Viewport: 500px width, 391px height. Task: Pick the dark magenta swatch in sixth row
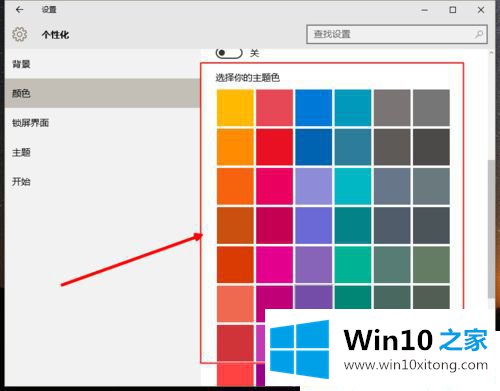tap(274, 297)
